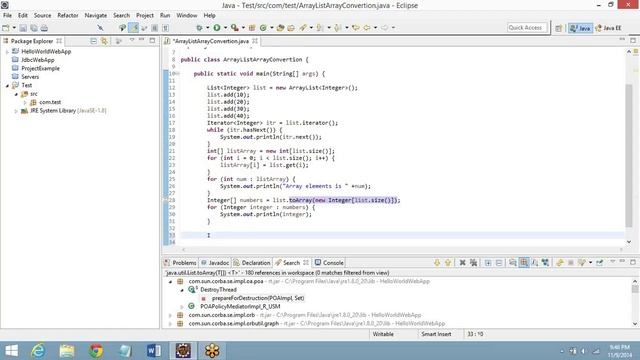The width and height of the screenshot is (640, 360).
Task: Click the Back navigation arrow in toolbar
Action: click(x=367, y=28)
